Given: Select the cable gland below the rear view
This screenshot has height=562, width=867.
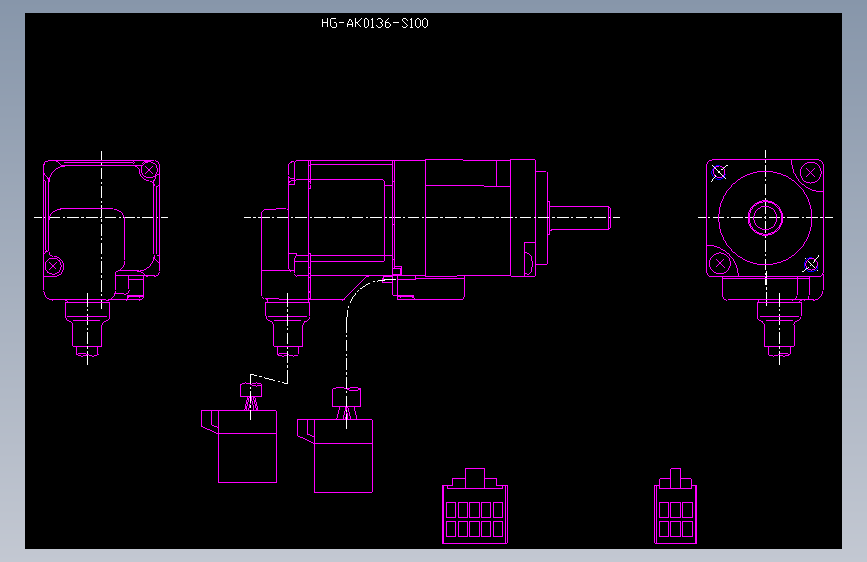Looking at the screenshot, I should click(x=87, y=329).
